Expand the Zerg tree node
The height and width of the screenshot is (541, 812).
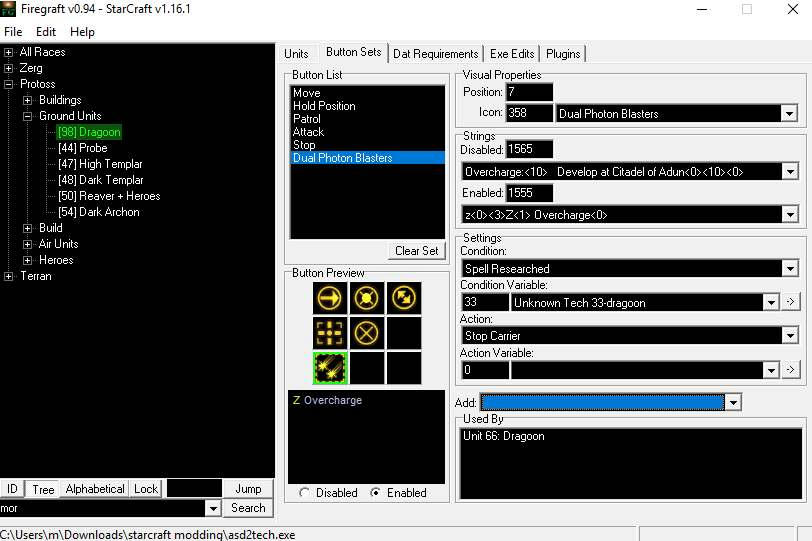pyautogui.click(x=9, y=68)
